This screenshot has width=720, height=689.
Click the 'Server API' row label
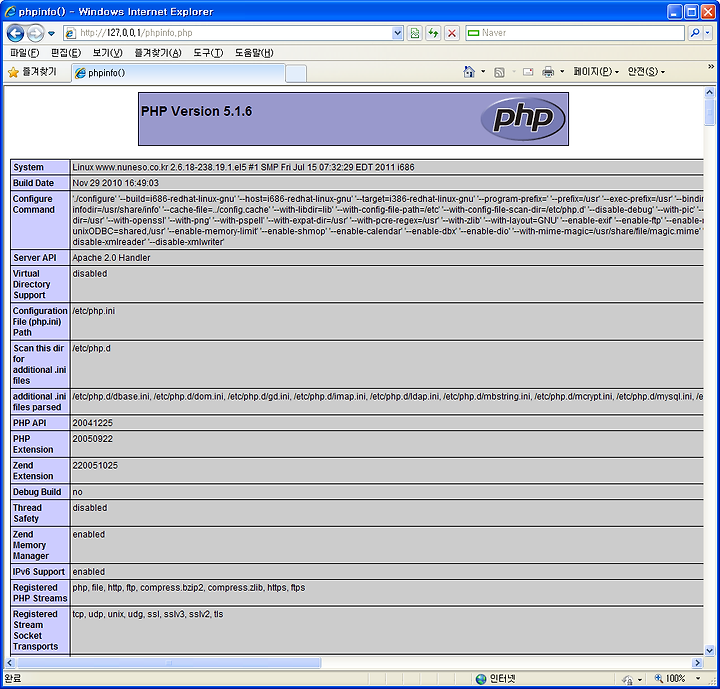coord(35,258)
